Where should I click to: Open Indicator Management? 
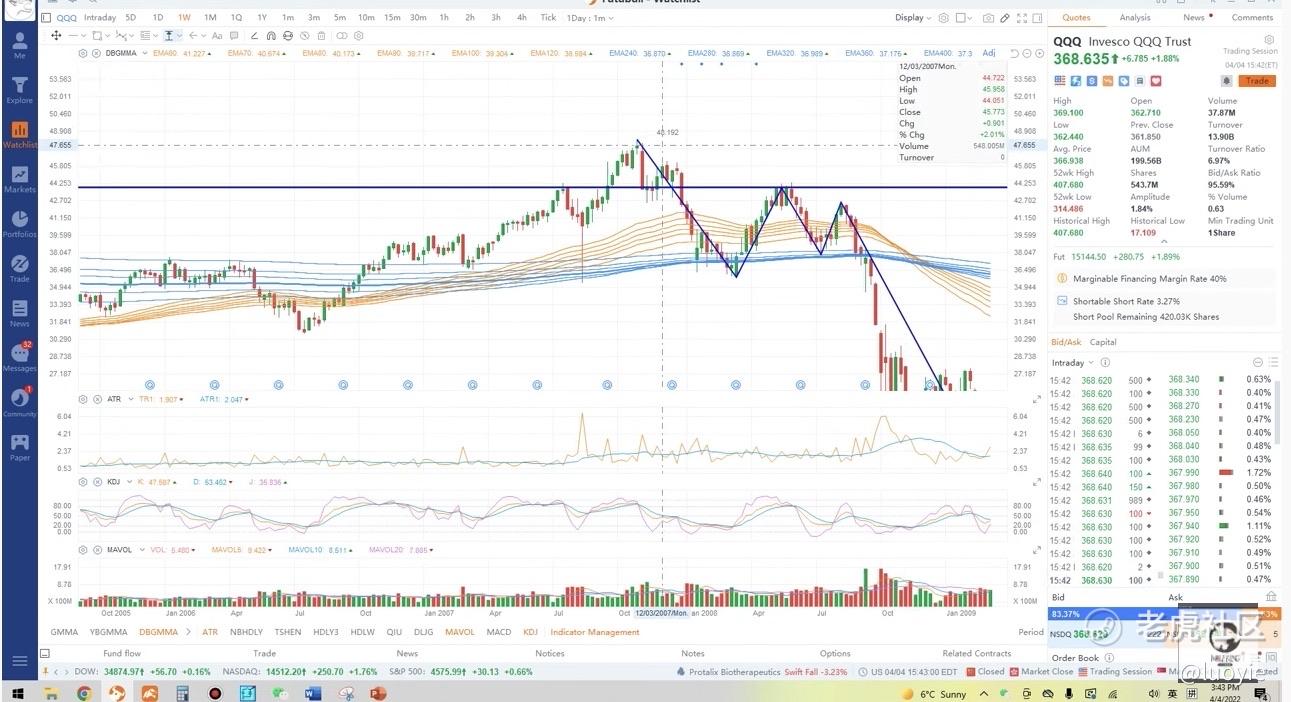click(x=595, y=632)
